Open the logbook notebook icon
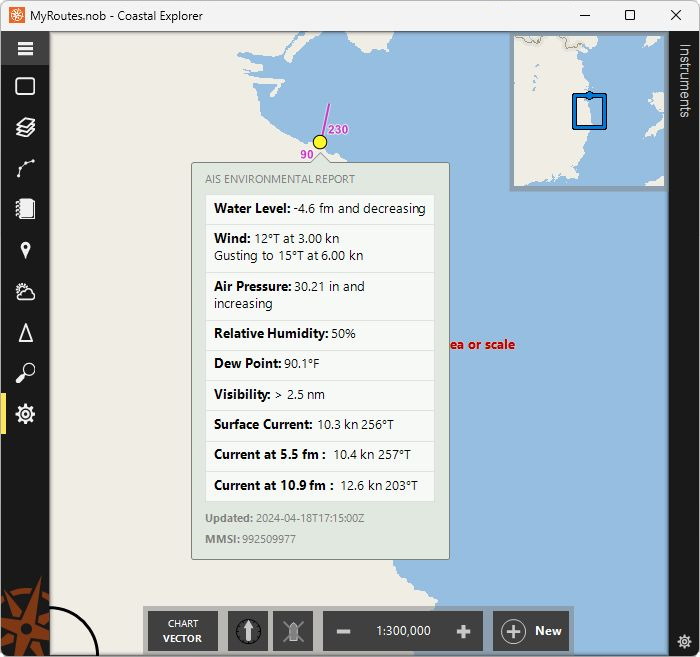700x657 pixels. [x=25, y=209]
